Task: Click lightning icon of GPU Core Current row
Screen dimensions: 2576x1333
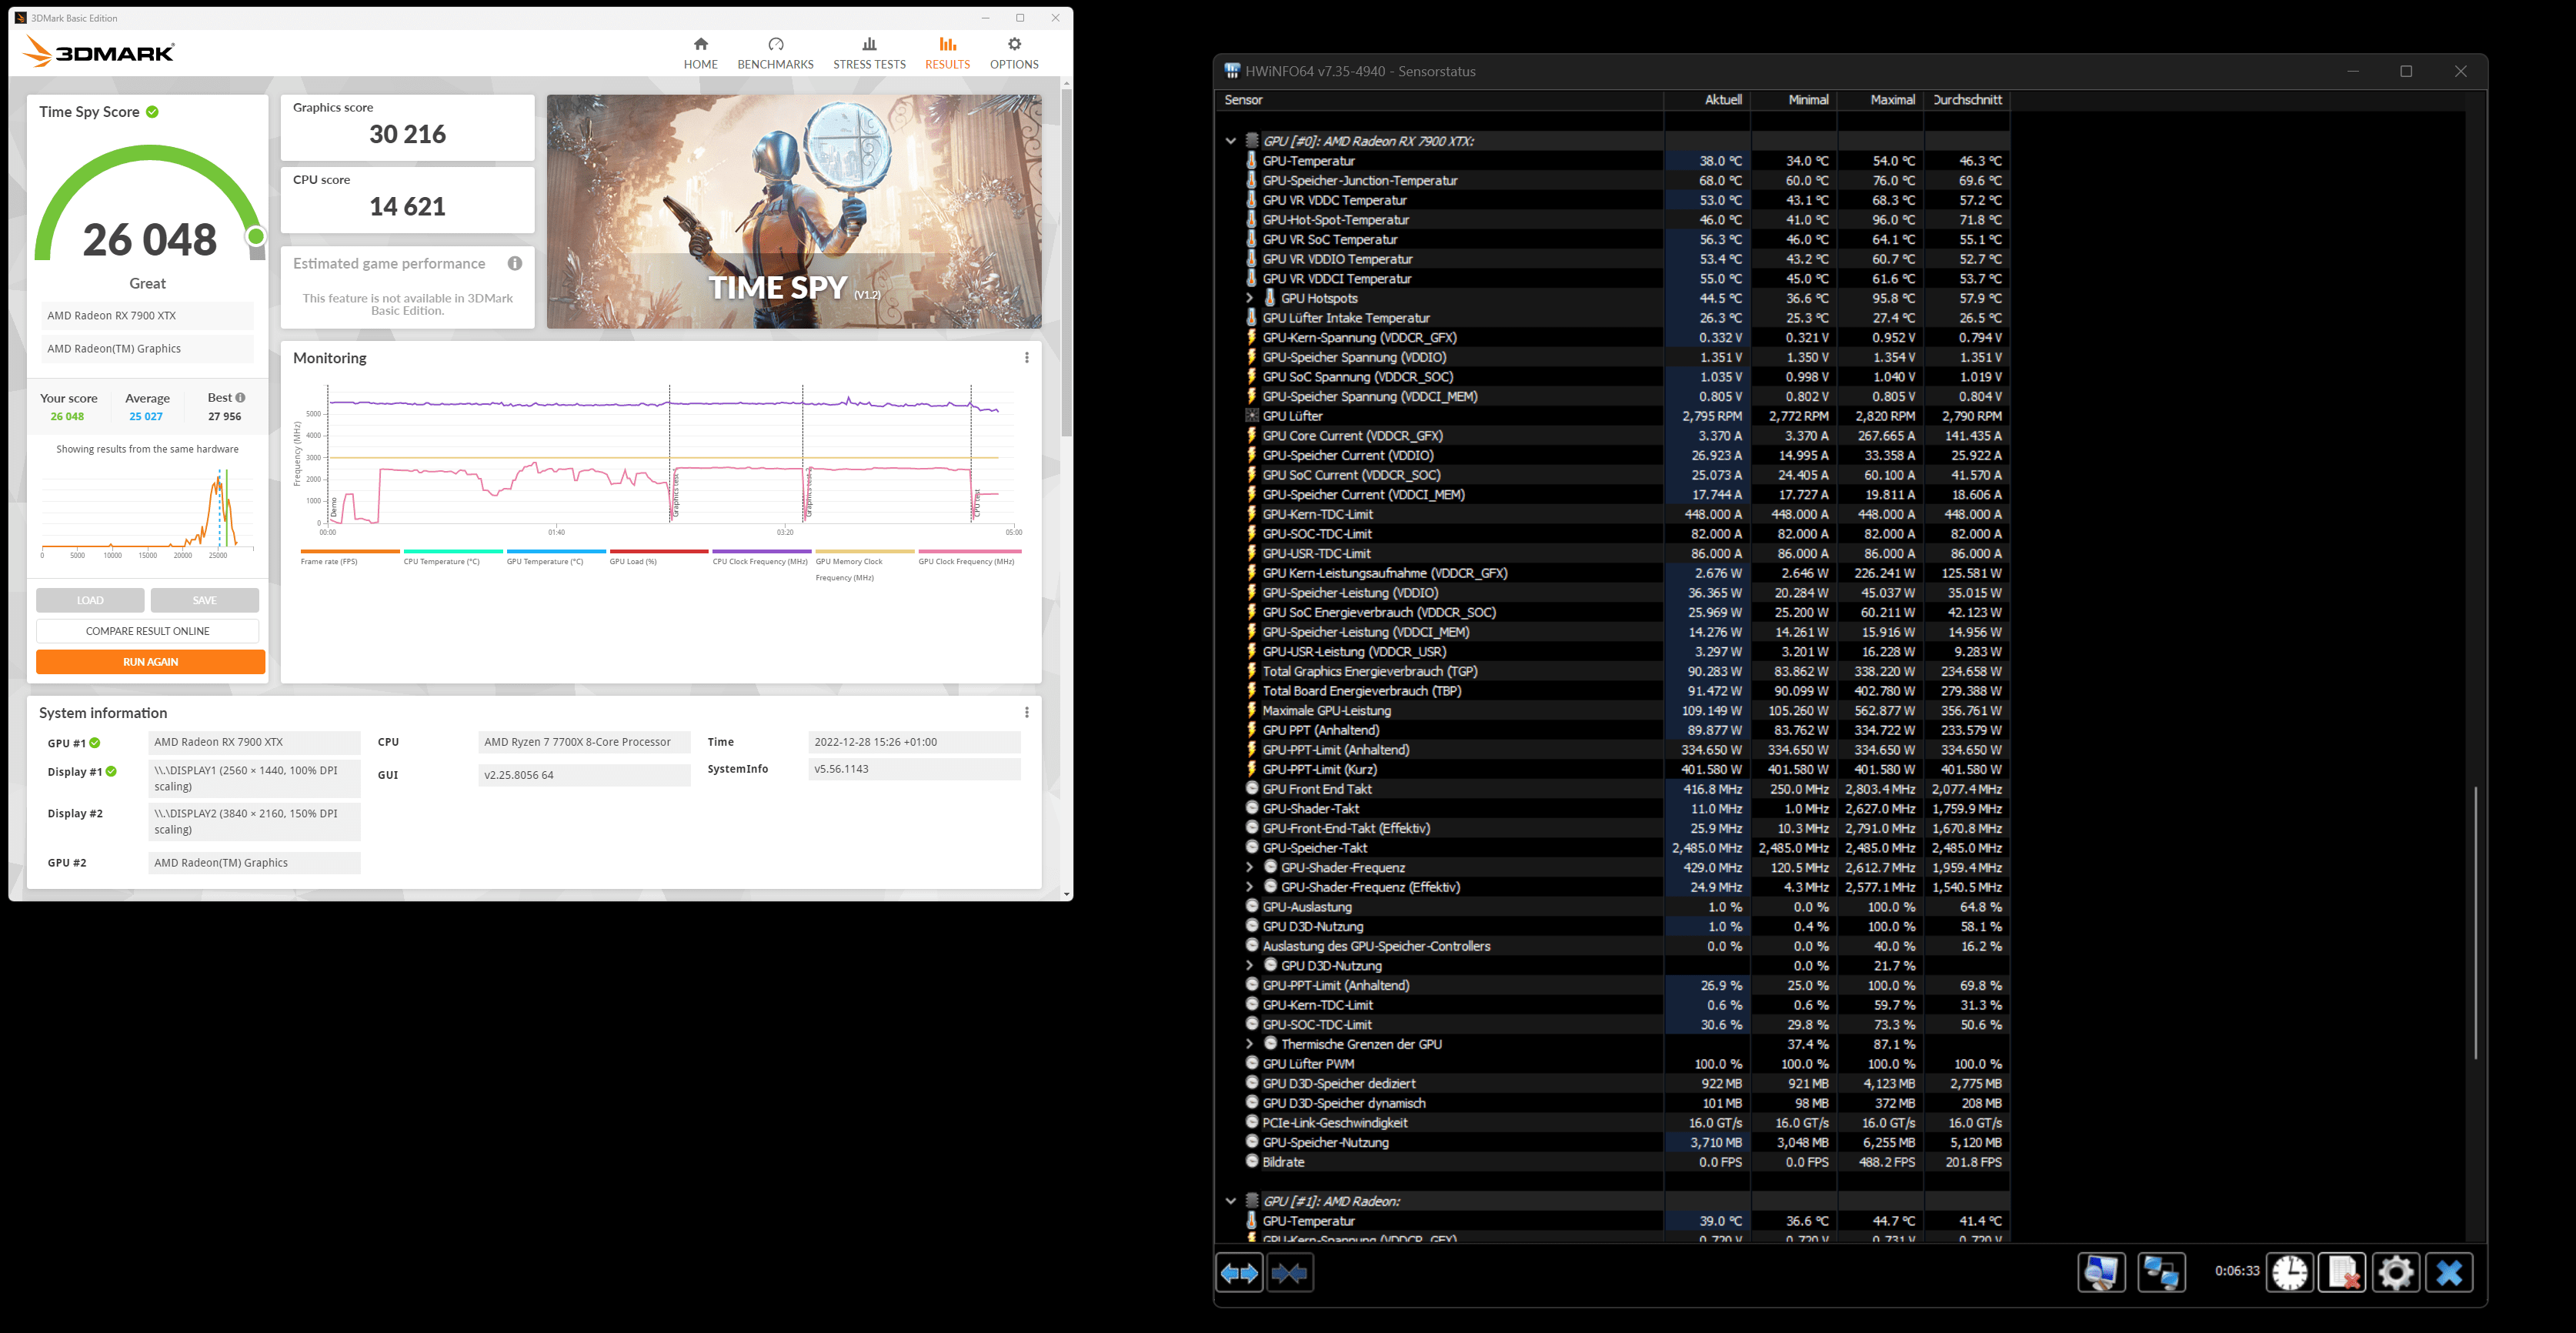Action: (1251, 435)
